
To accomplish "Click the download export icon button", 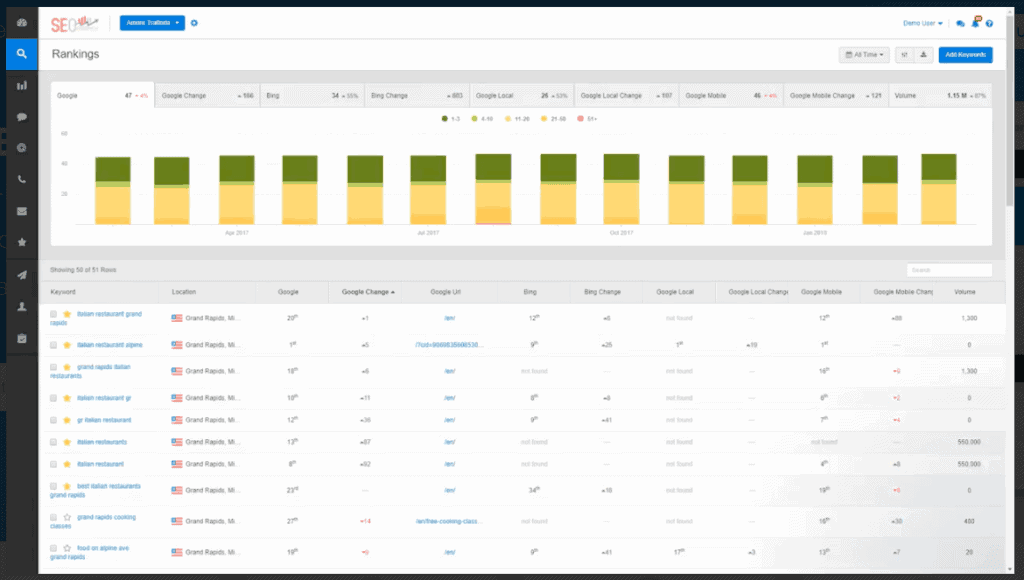I will (923, 55).
